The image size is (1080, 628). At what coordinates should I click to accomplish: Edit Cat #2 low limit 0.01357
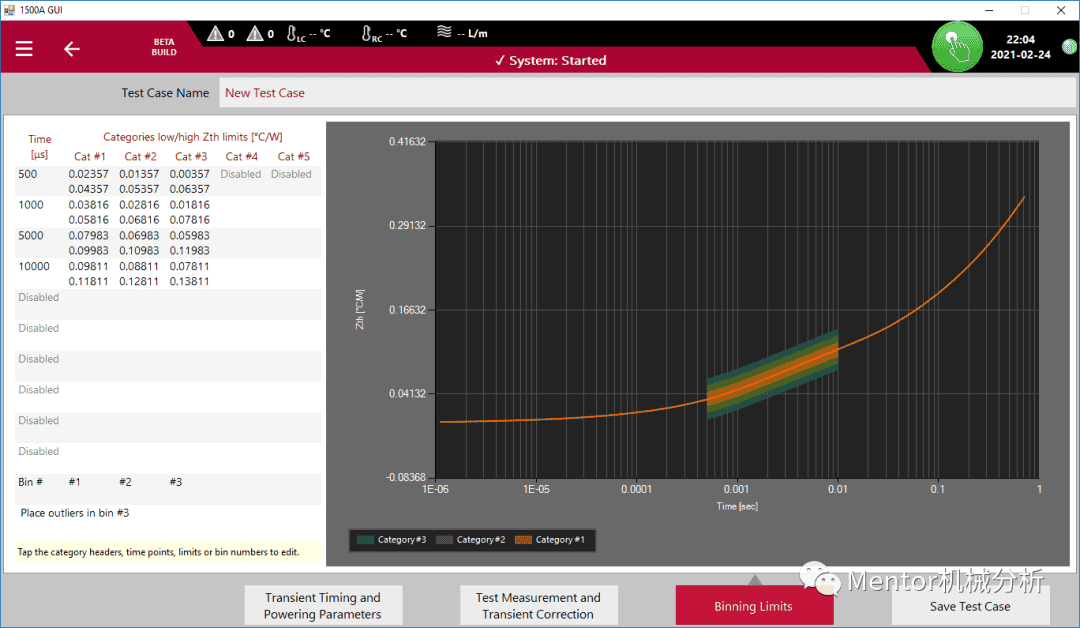point(139,174)
